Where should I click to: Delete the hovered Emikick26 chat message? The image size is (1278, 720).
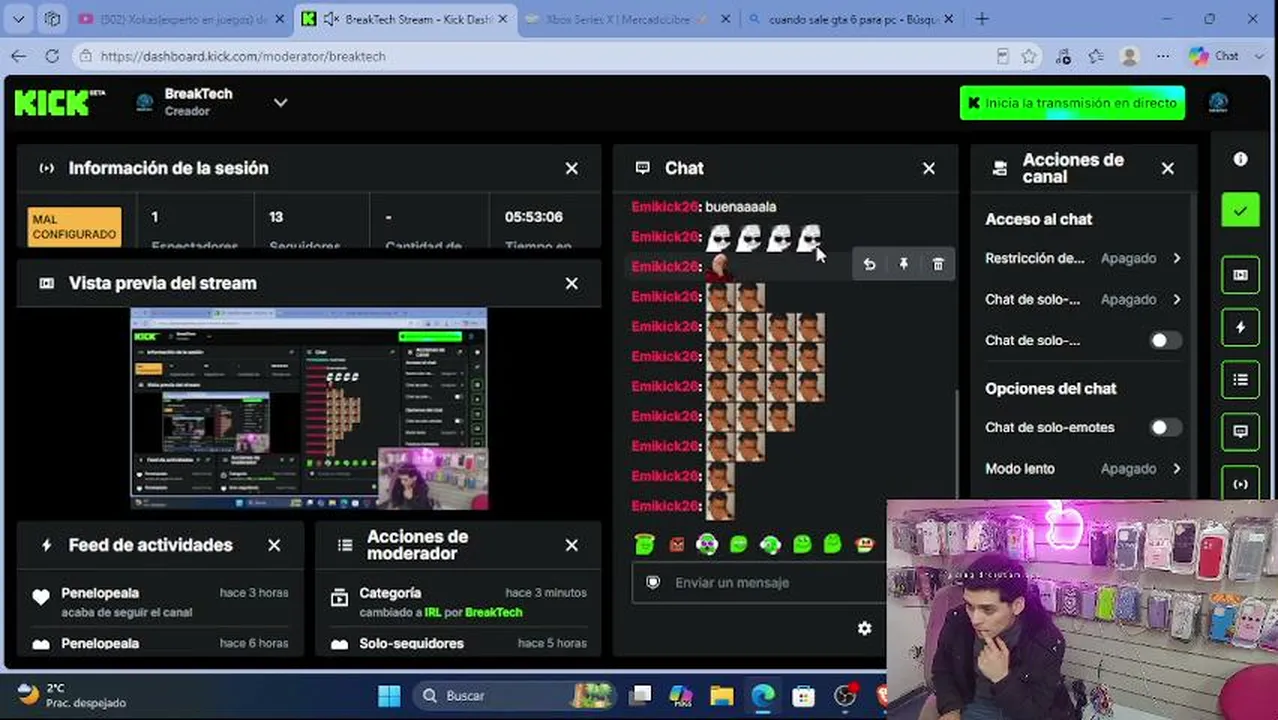click(937, 264)
